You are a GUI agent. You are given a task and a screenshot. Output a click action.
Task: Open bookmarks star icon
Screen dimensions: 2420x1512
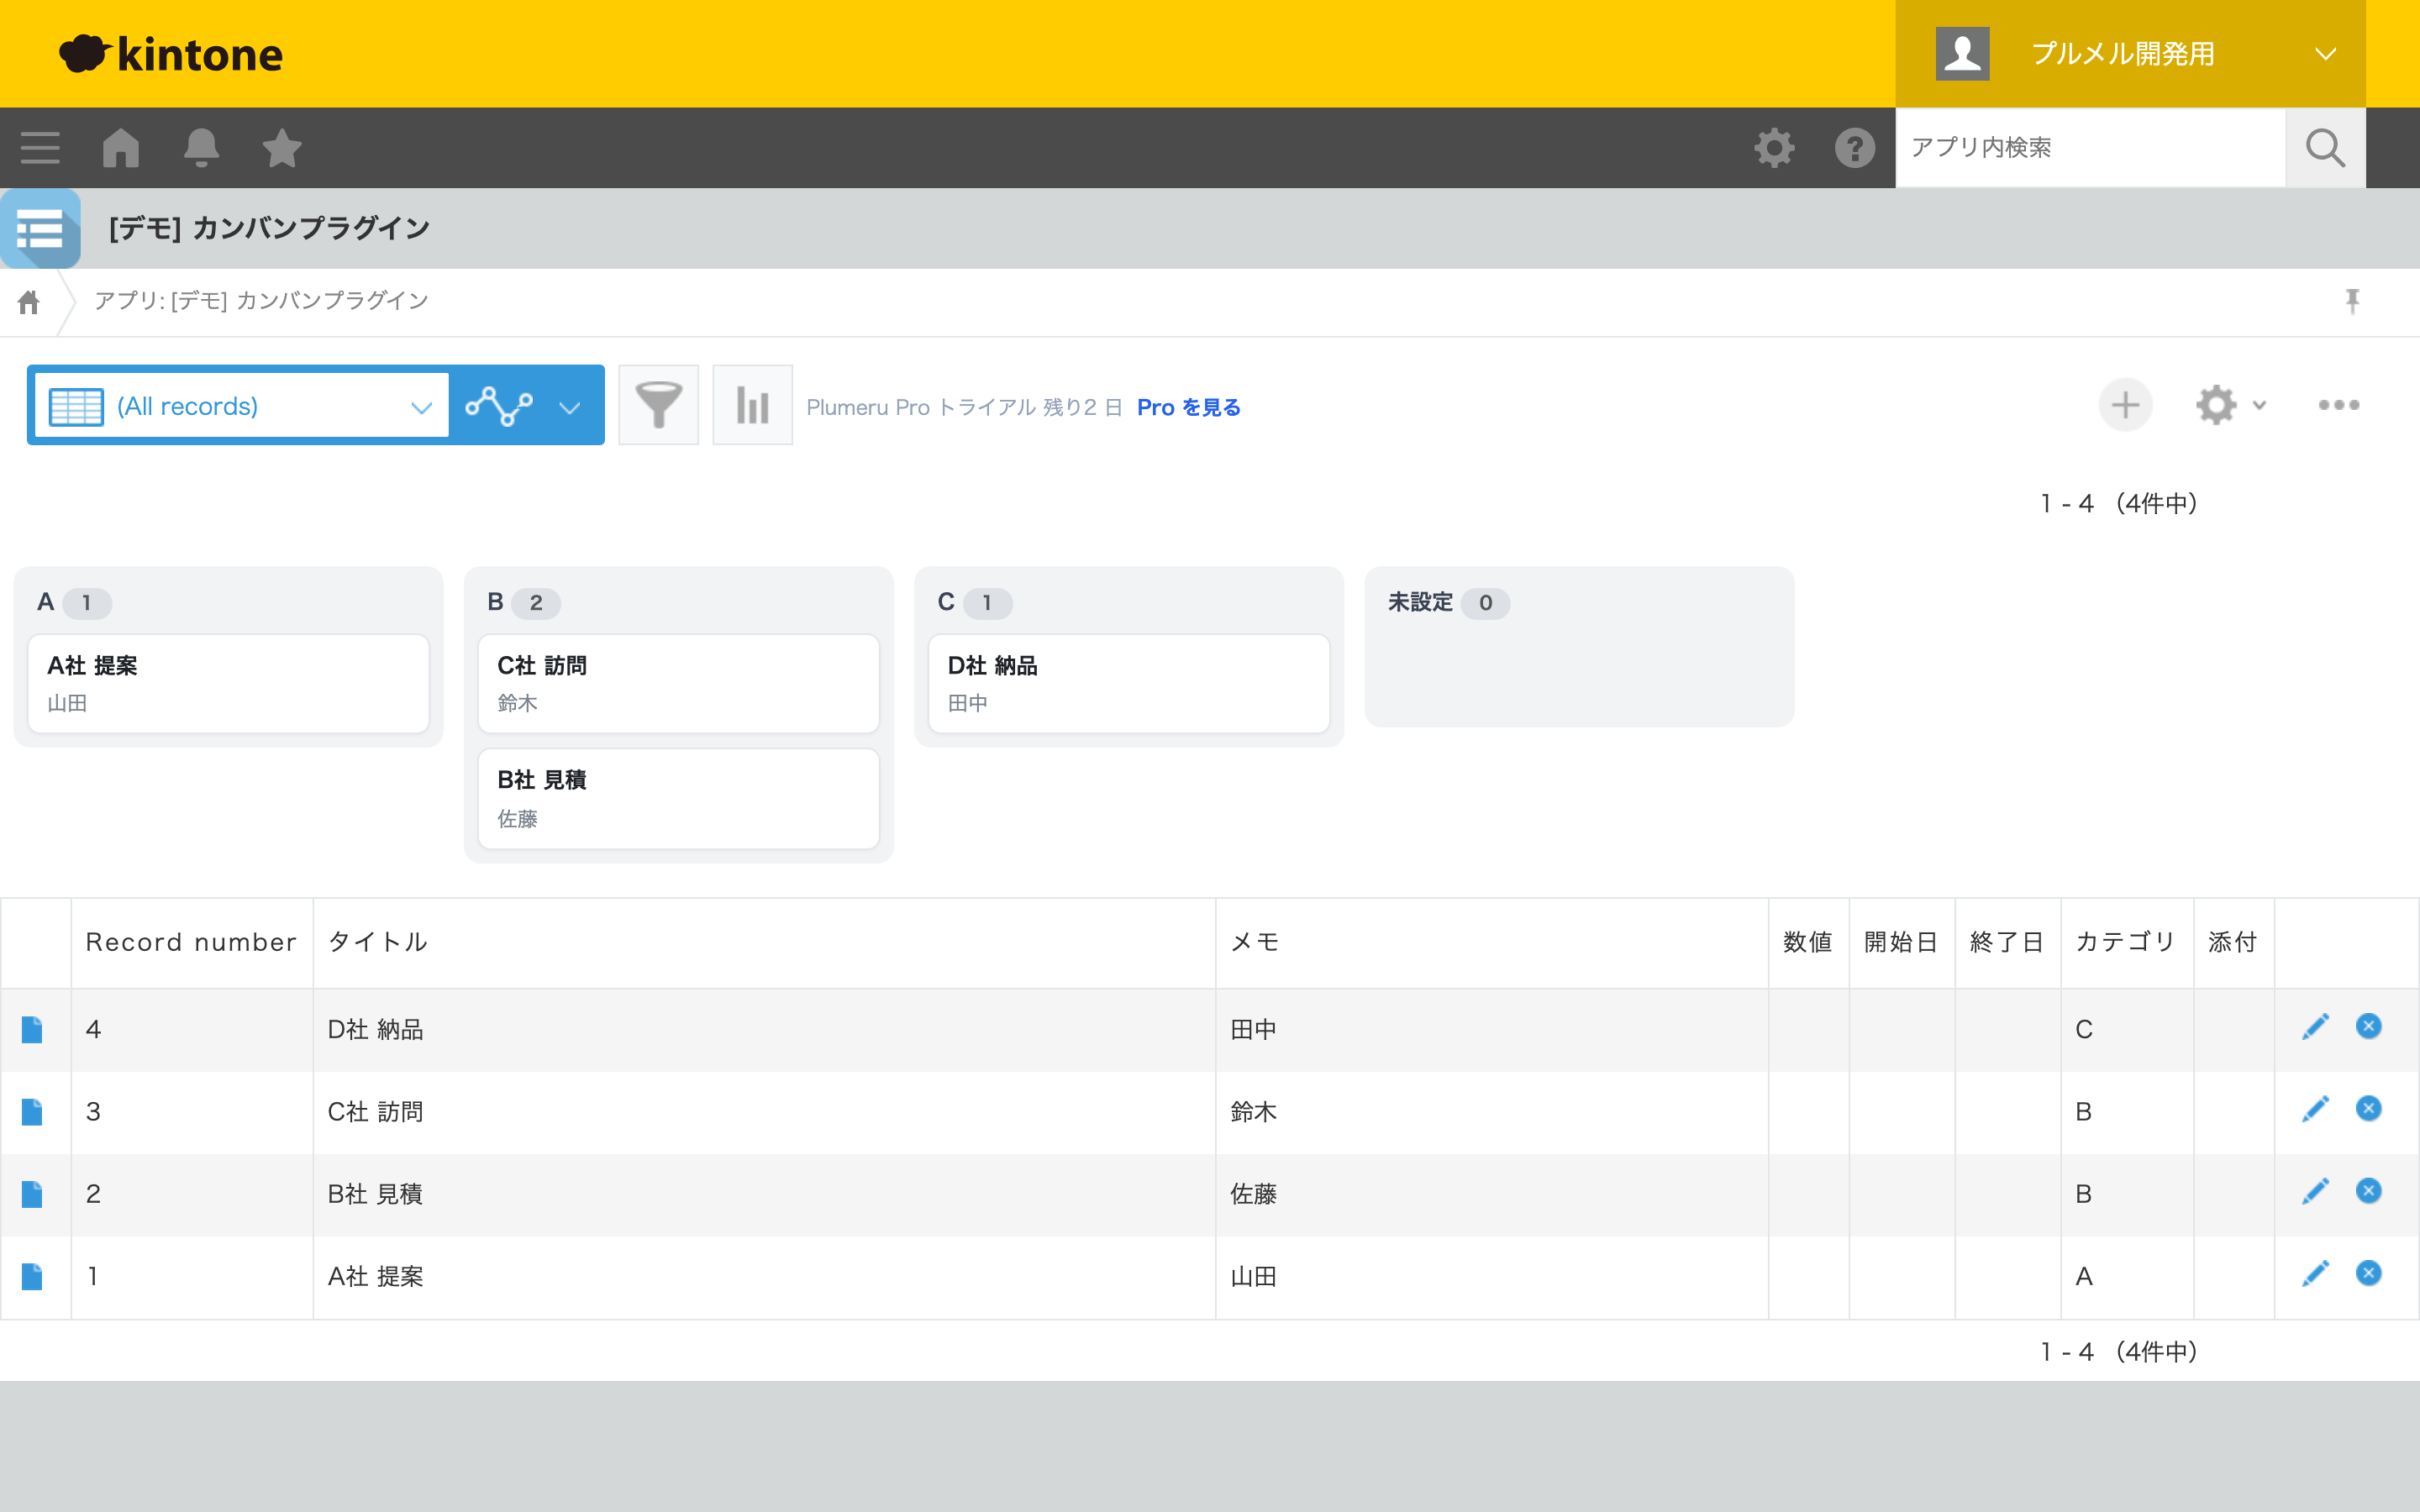[x=282, y=148]
